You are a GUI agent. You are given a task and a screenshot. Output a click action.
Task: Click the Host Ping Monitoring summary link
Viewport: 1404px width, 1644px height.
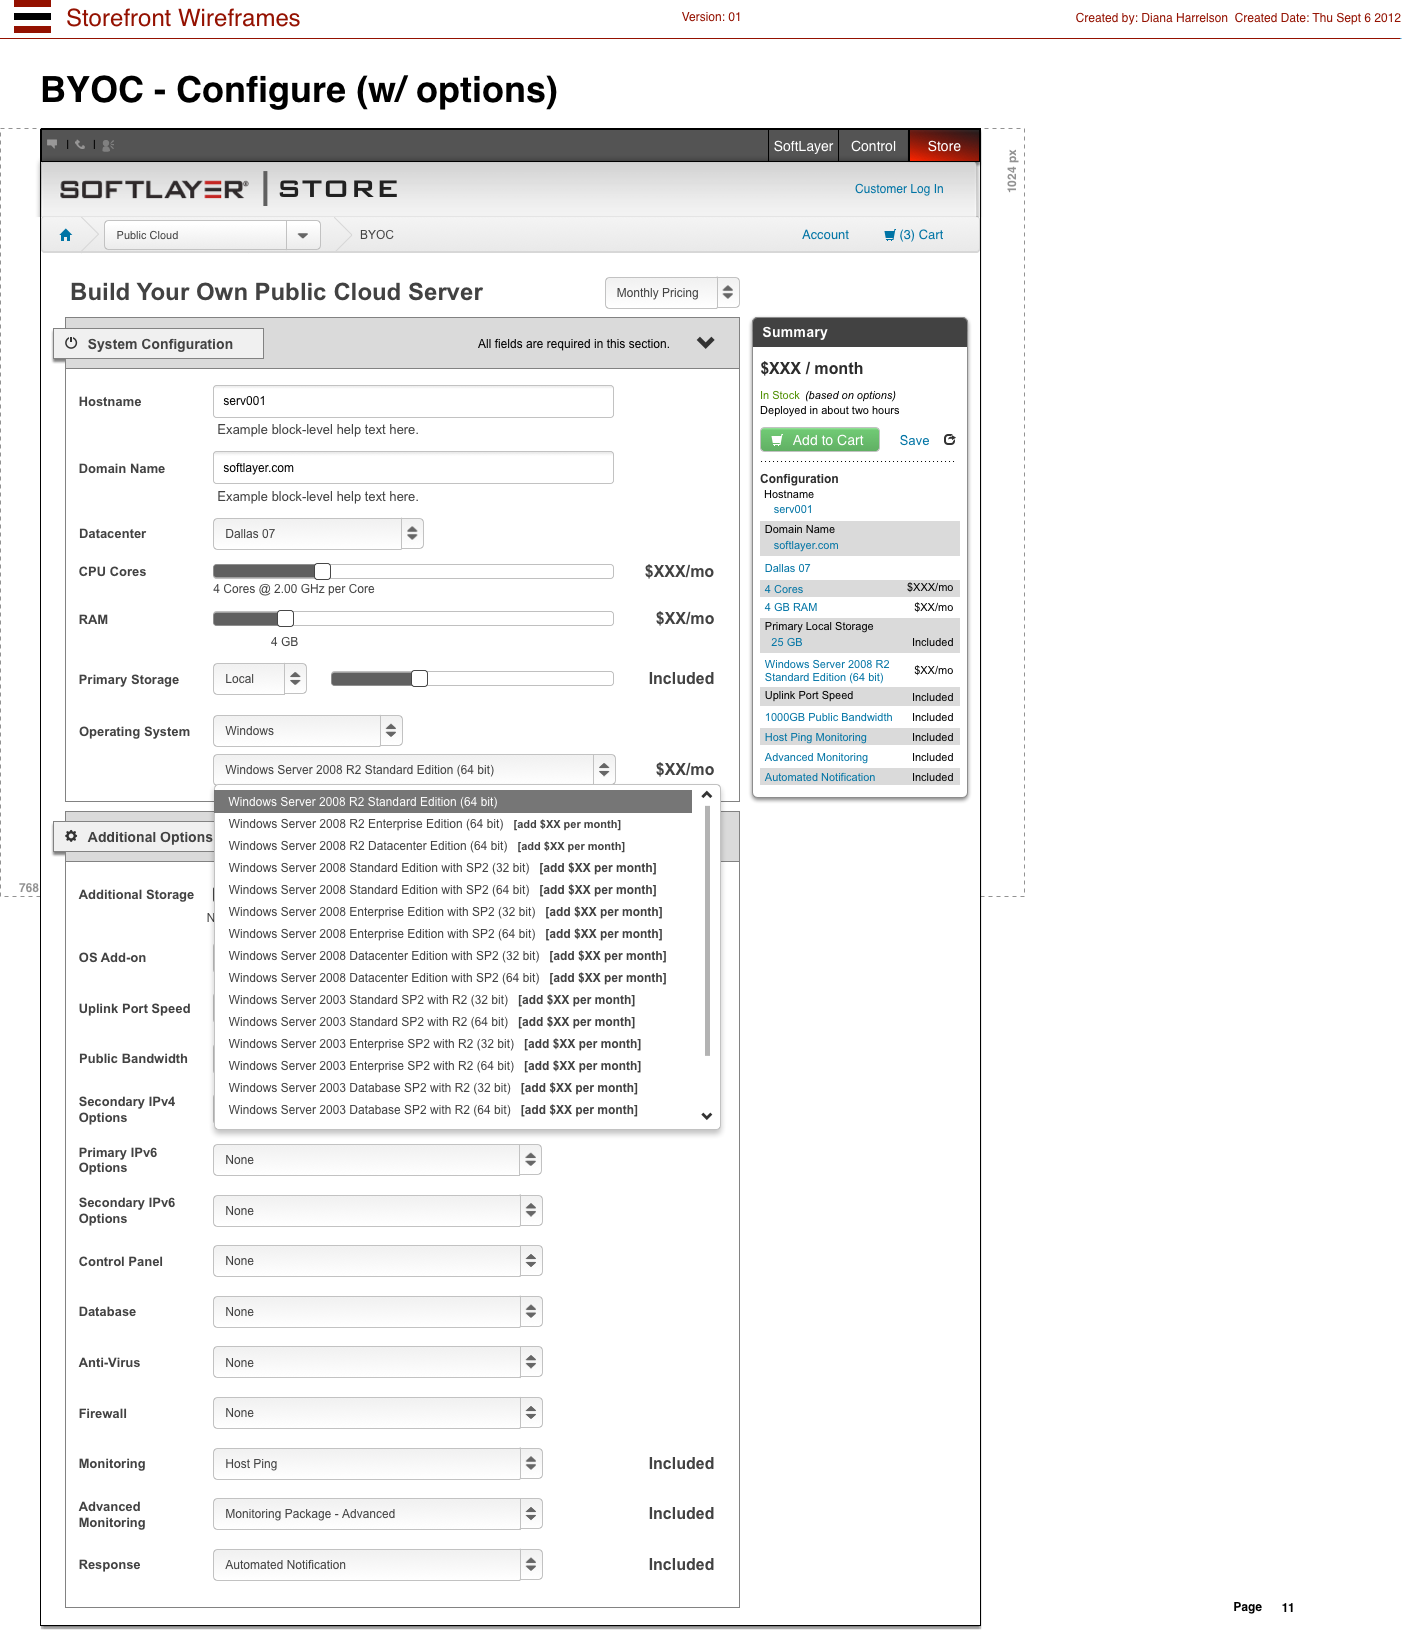coord(815,737)
